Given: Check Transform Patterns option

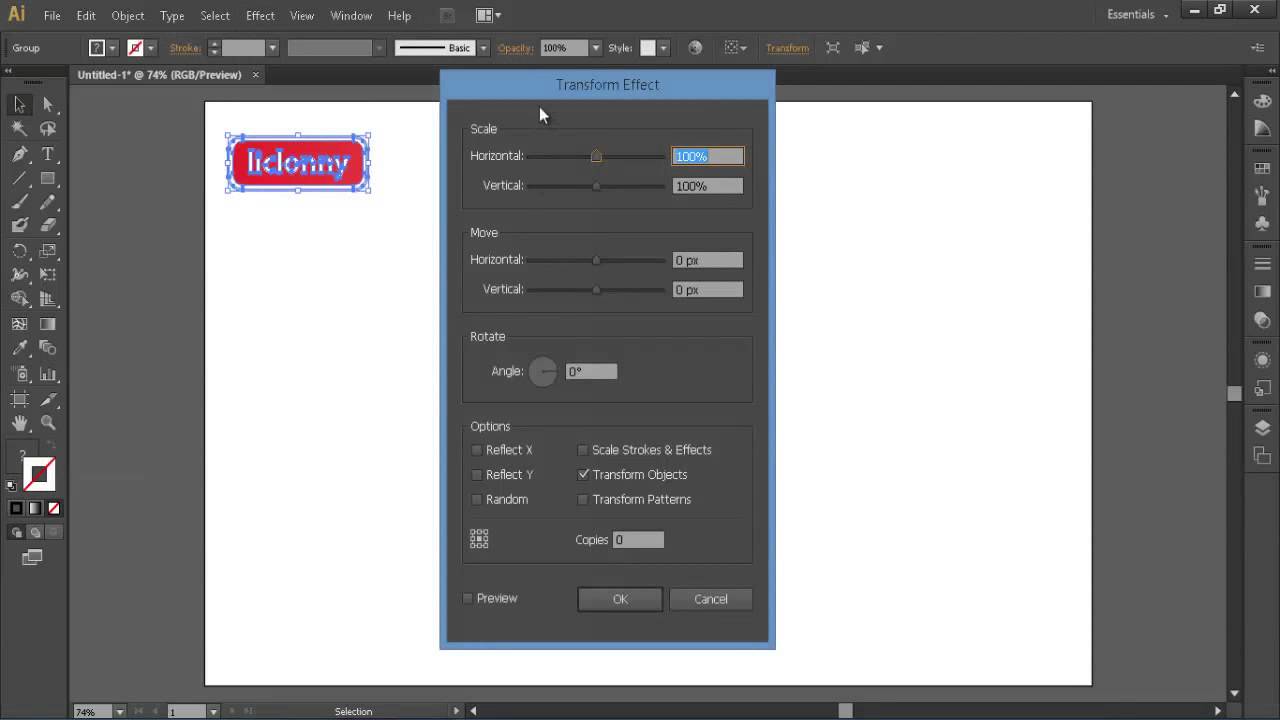Looking at the screenshot, I should [583, 499].
